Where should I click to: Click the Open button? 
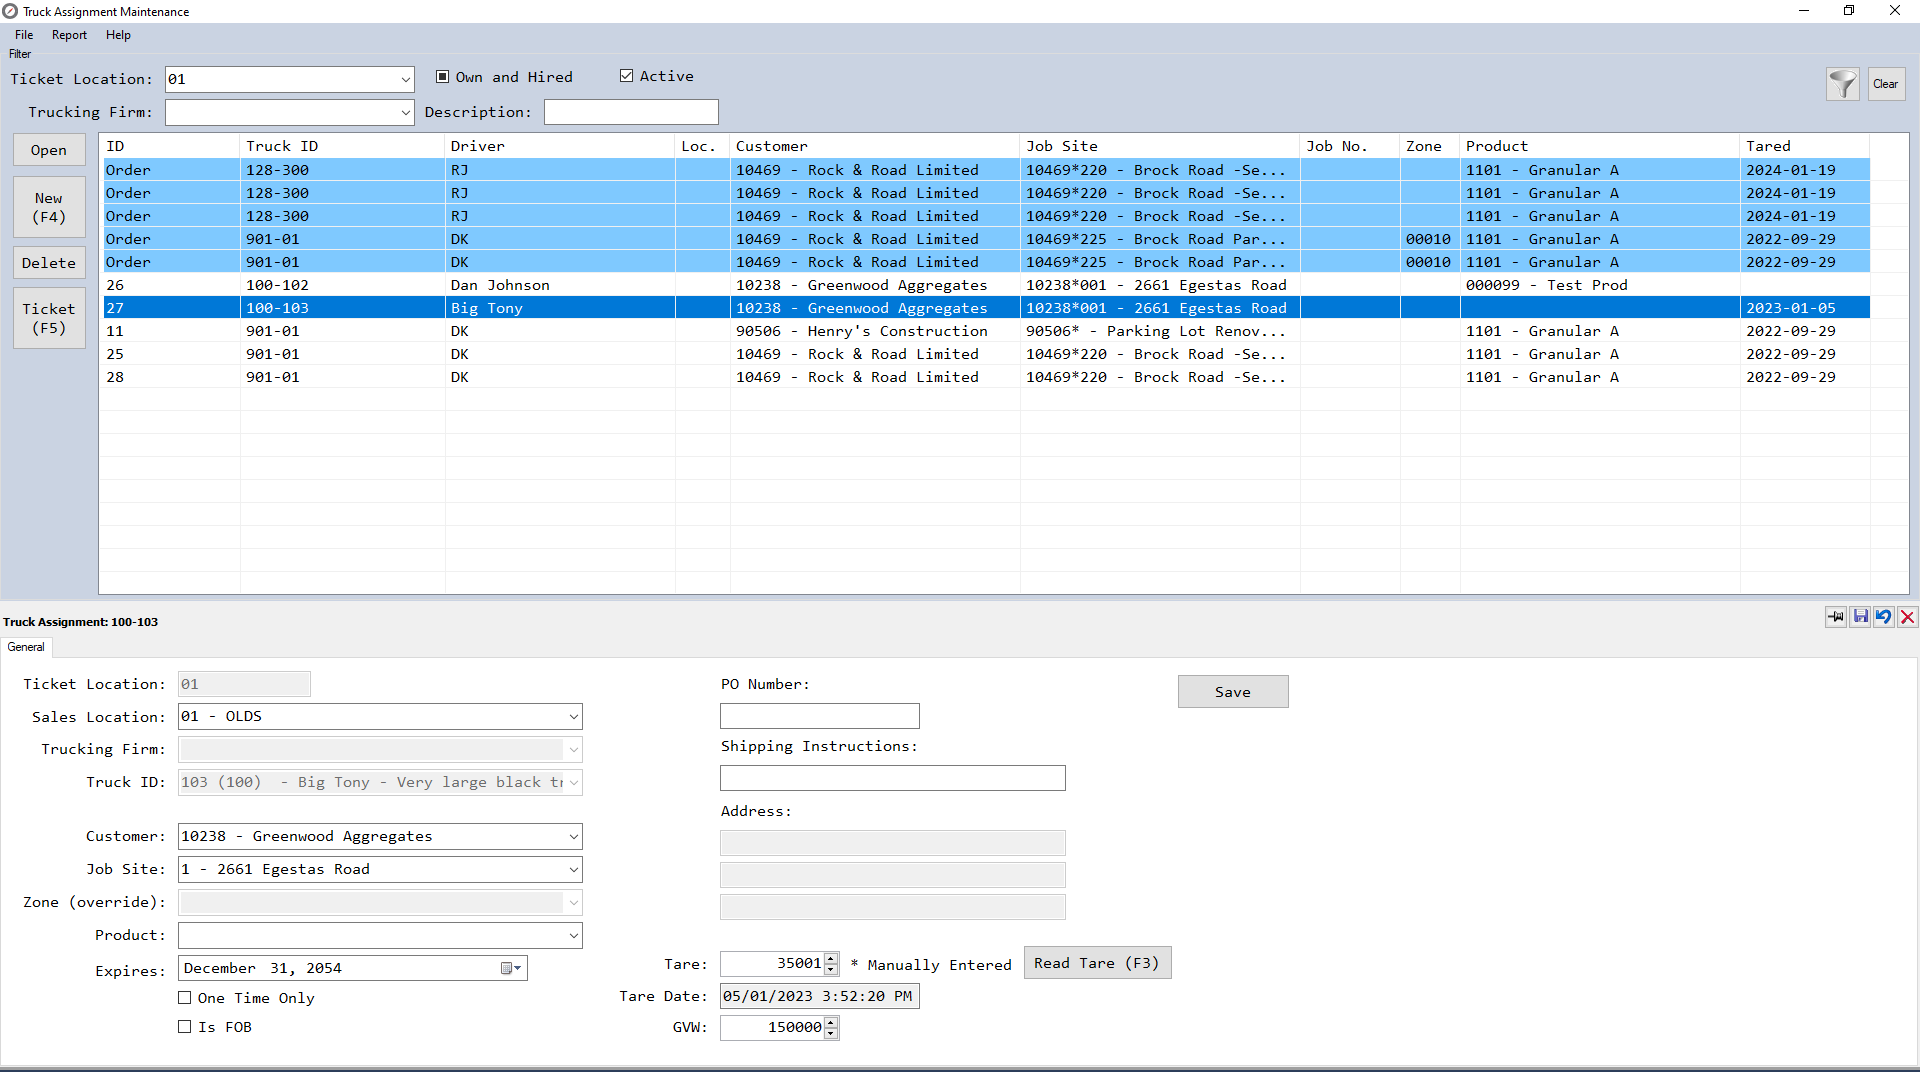coord(49,150)
